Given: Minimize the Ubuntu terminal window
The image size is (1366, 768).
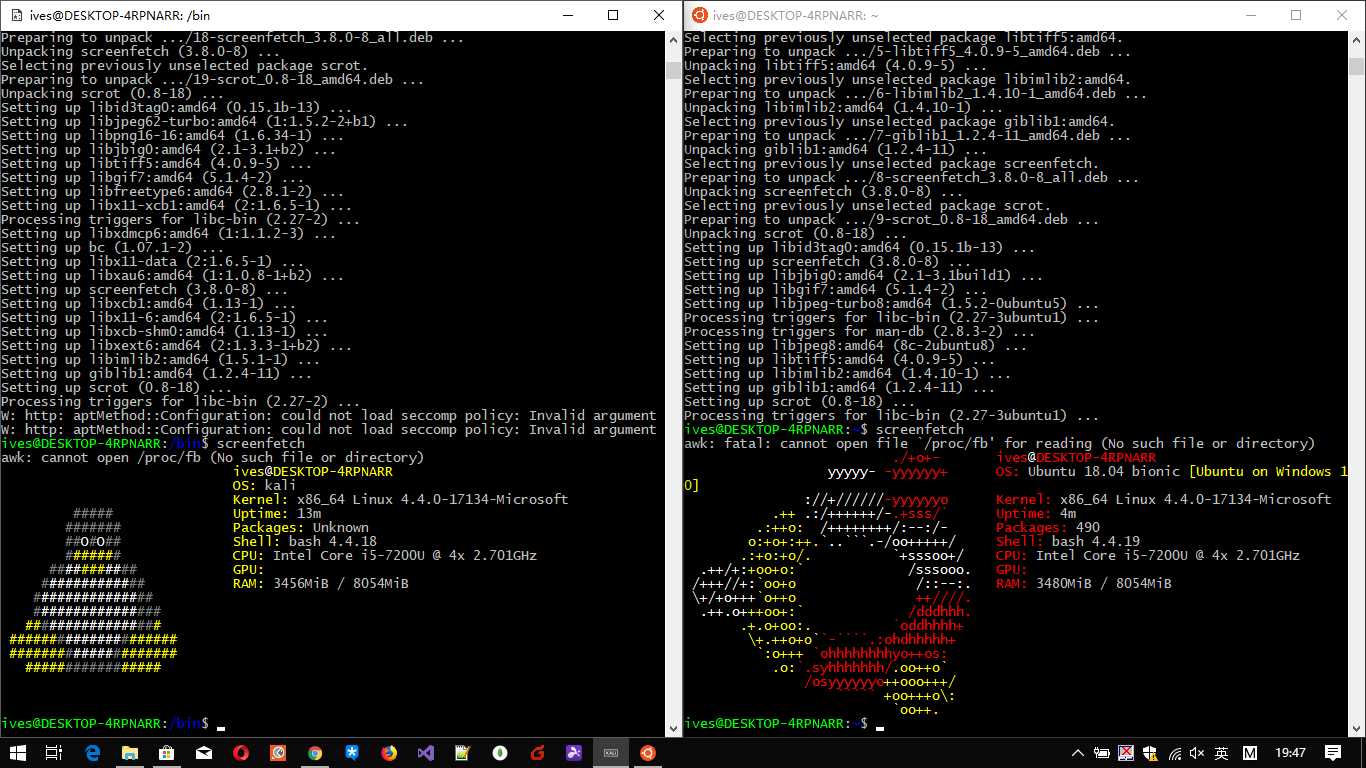Looking at the screenshot, I should [x=1251, y=15].
